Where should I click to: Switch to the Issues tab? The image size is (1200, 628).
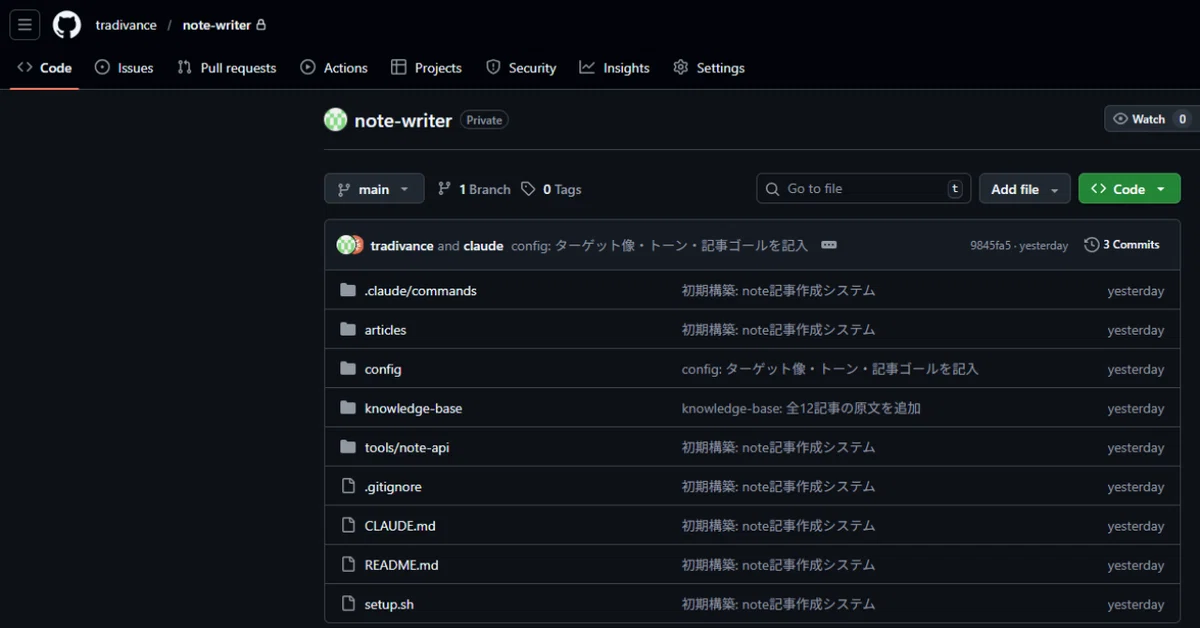pyautogui.click(x=124, y=68)
